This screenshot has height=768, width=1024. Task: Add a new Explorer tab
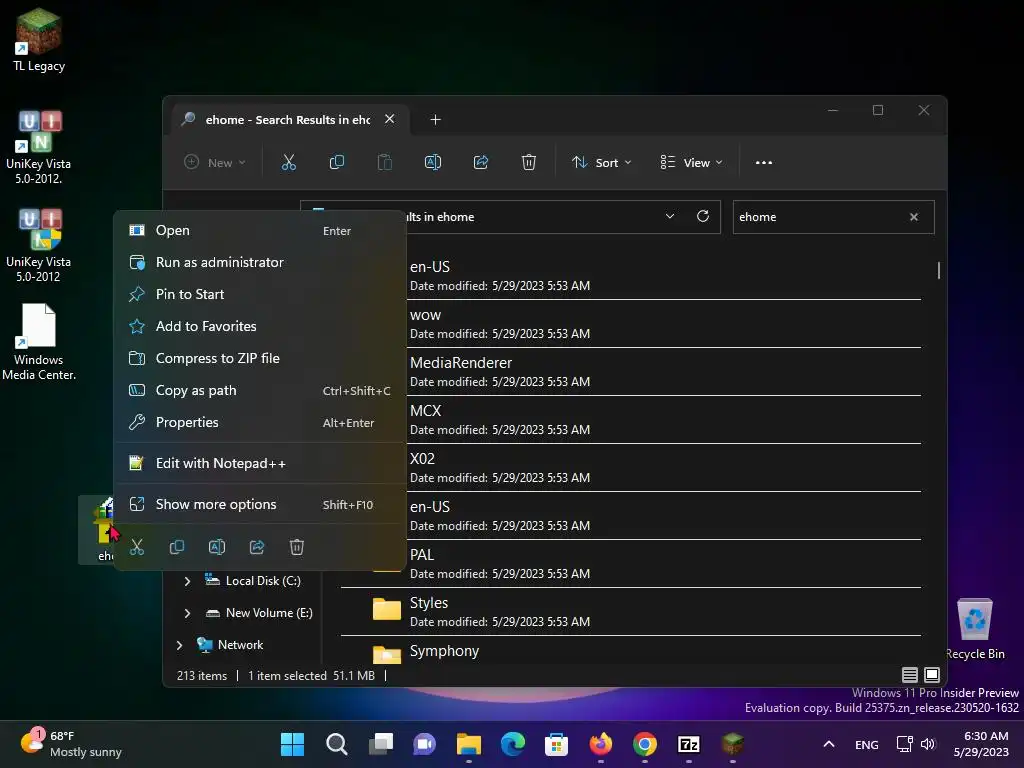436,120
